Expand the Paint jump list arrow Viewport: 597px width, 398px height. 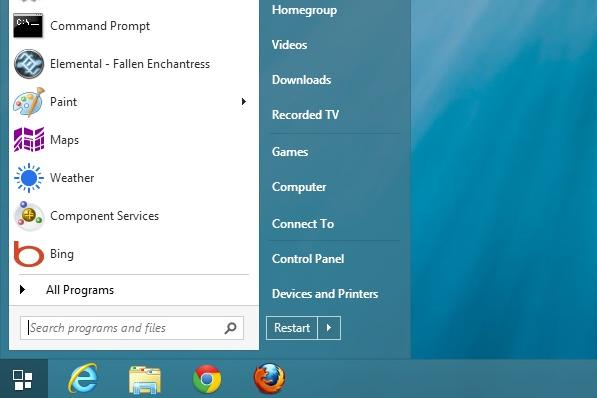coord(244,101)
